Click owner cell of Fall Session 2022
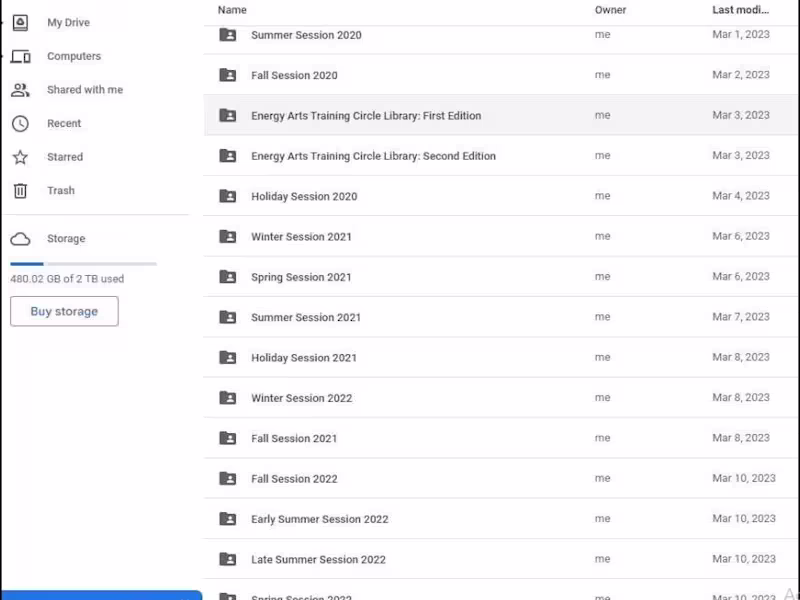Image resolution: width=800 pixels, height=600 pixels. click(603, 478)
